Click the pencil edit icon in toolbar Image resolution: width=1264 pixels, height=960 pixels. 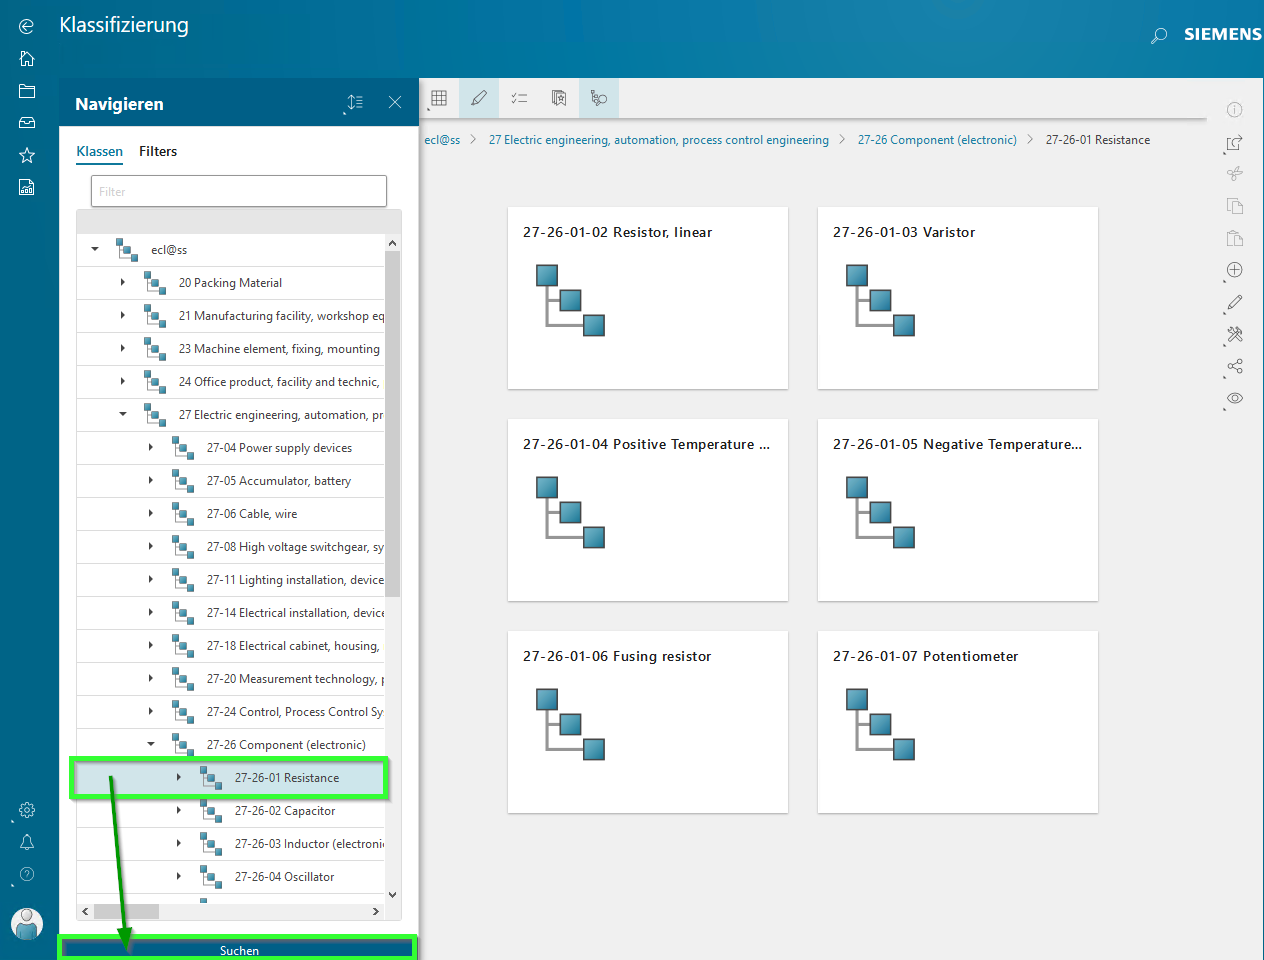479,98
